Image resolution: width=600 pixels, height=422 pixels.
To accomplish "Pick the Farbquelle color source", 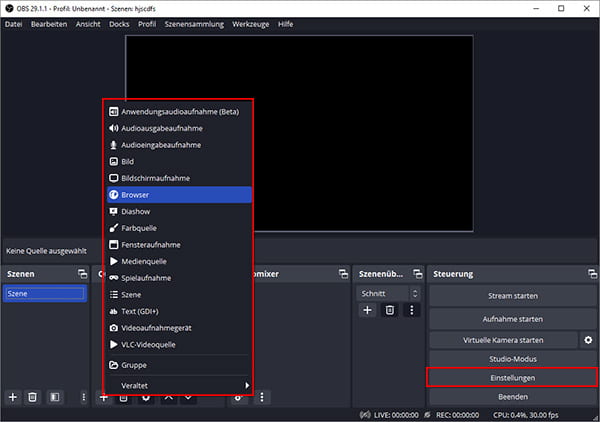I will [179, 228].
